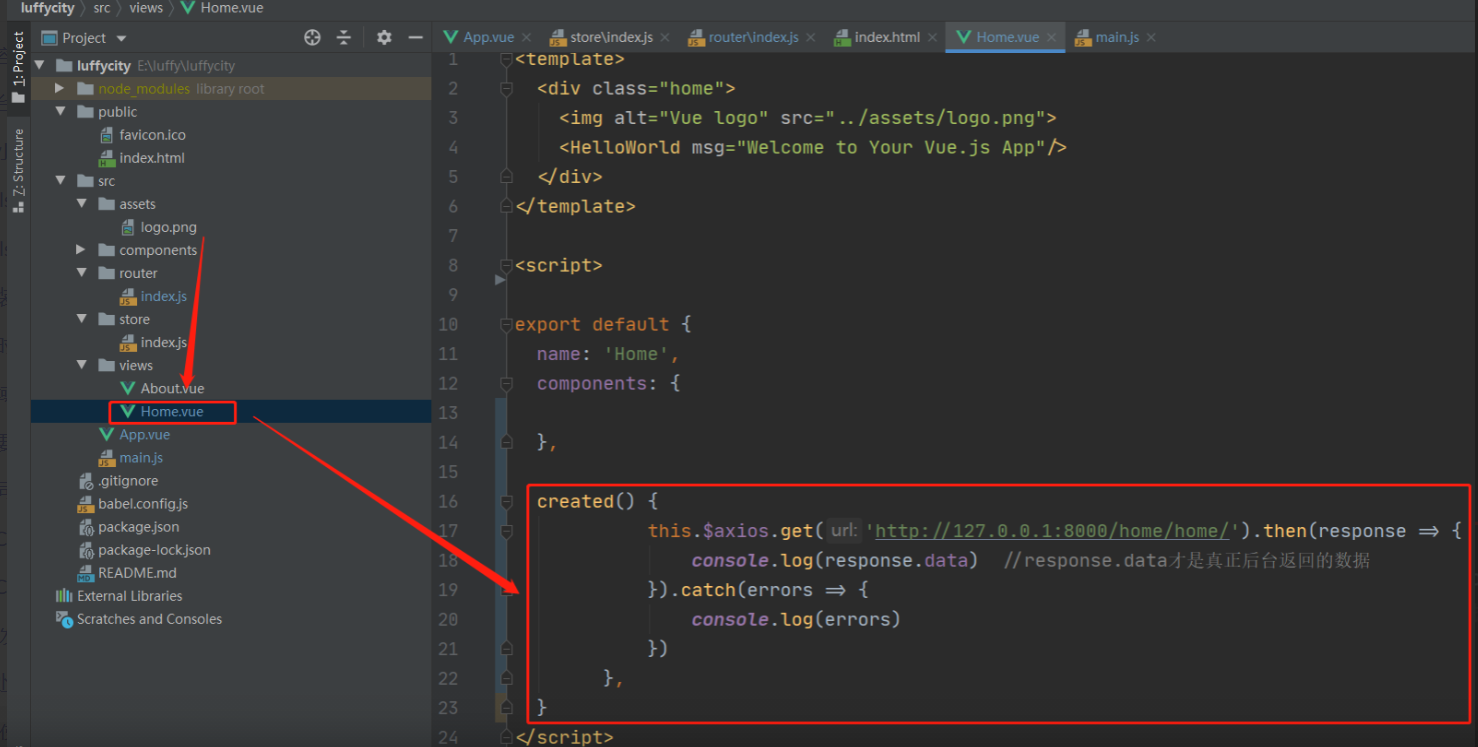Close the router\index.js editor tab
This screenshot has width=1478, height=747.
pyautogui.click(x=810, y=37)
